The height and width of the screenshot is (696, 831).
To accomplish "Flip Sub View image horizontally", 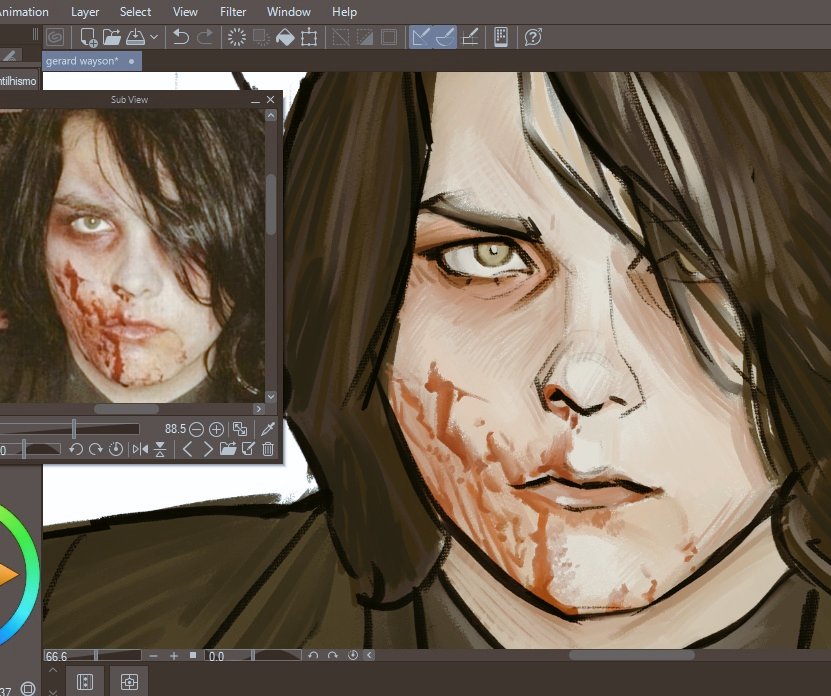I will pos(140,450).
